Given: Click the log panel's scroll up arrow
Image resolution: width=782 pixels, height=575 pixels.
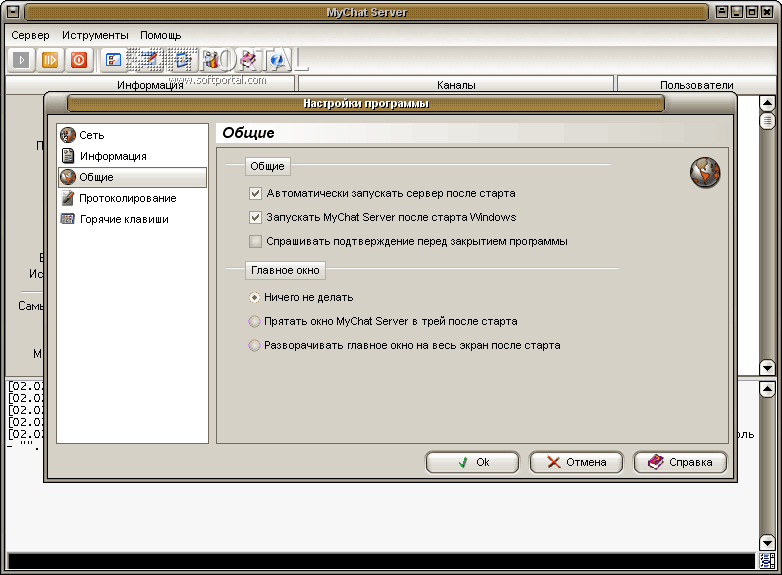Looking at the screenshot, I should pos(767,388).
